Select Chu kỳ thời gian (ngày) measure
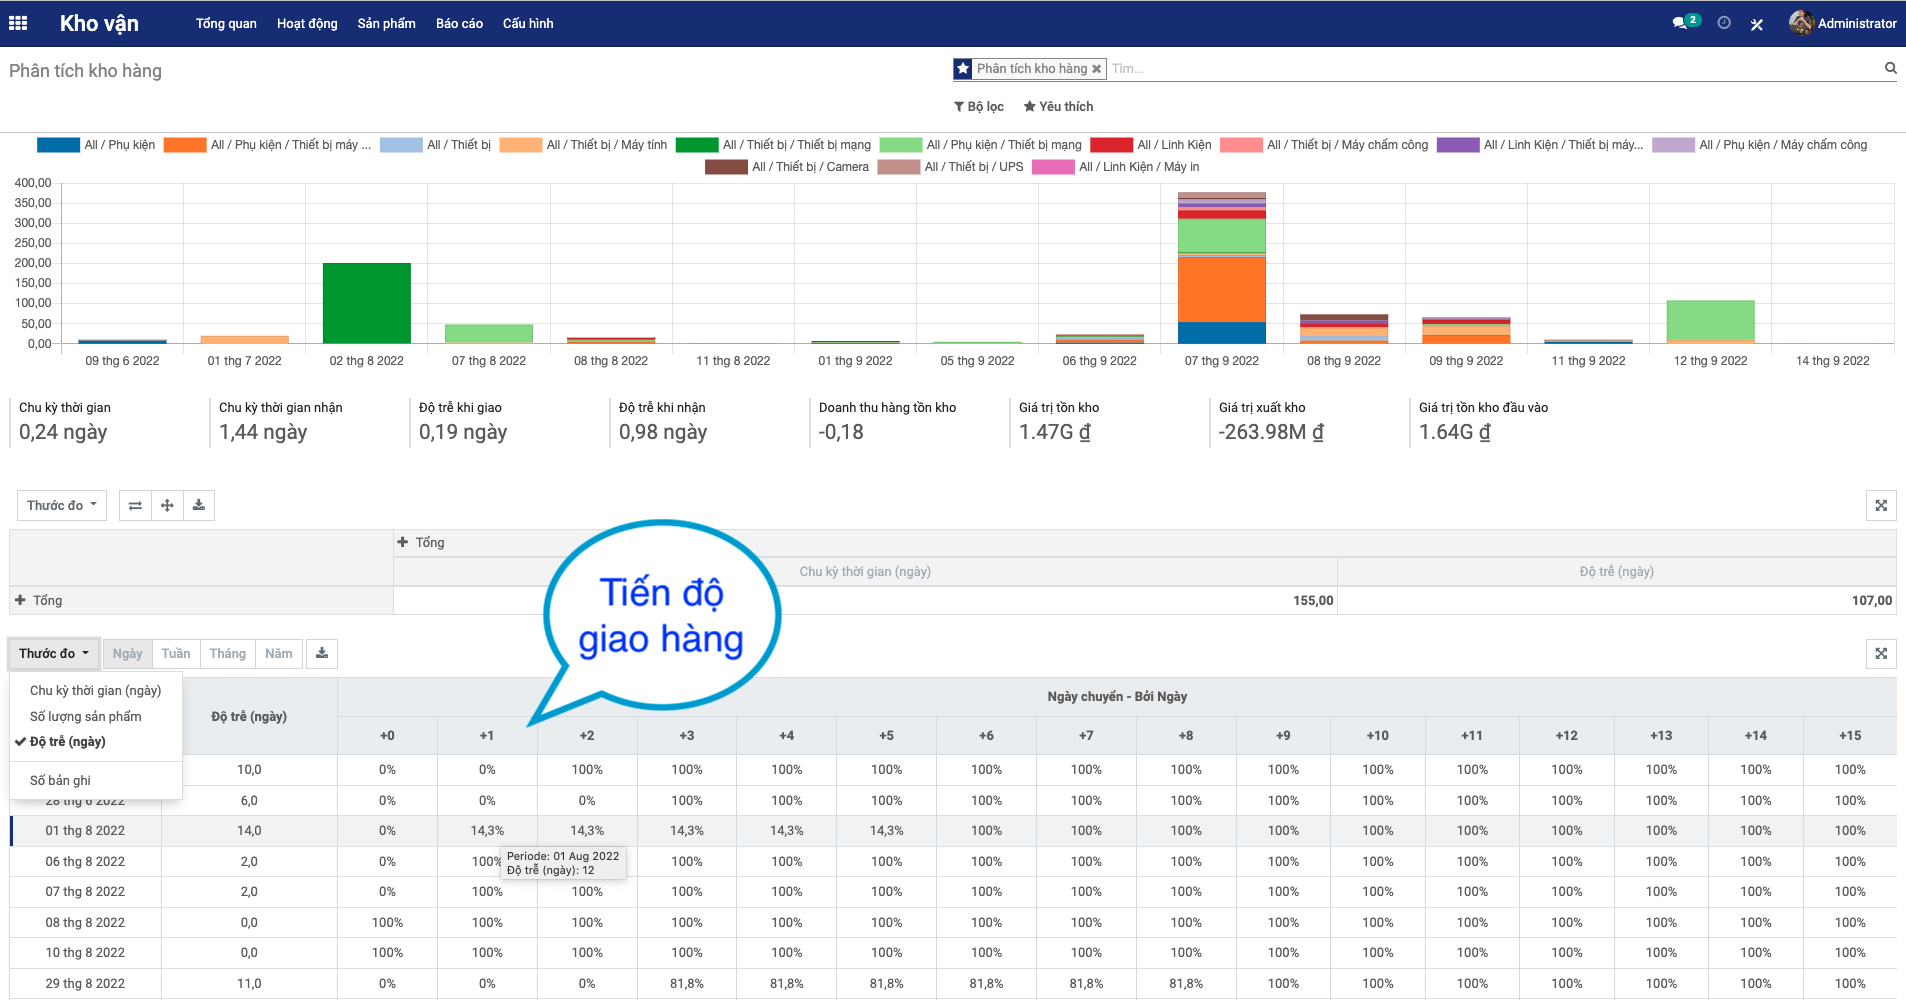Viewport: 1906px width, 1000px height. (x=95, y=690)
